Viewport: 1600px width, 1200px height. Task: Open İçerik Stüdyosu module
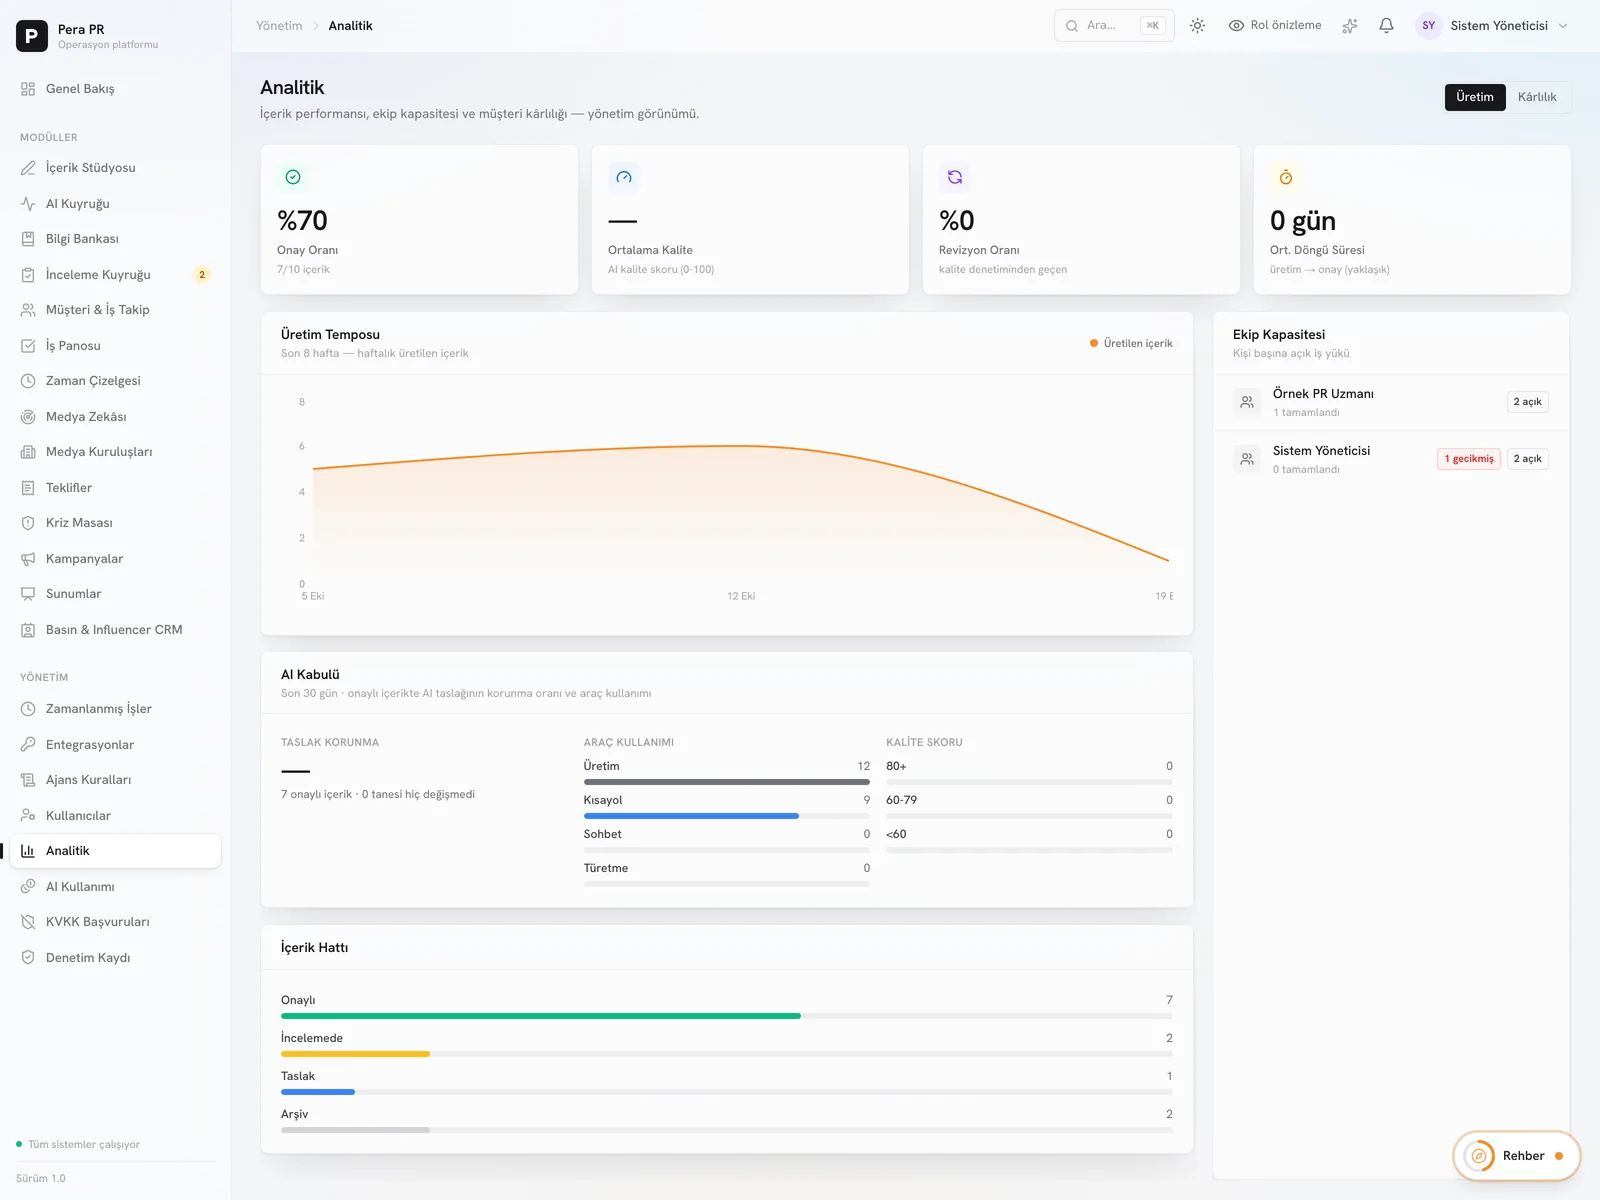pyautogui.click(x=115, y=168)
